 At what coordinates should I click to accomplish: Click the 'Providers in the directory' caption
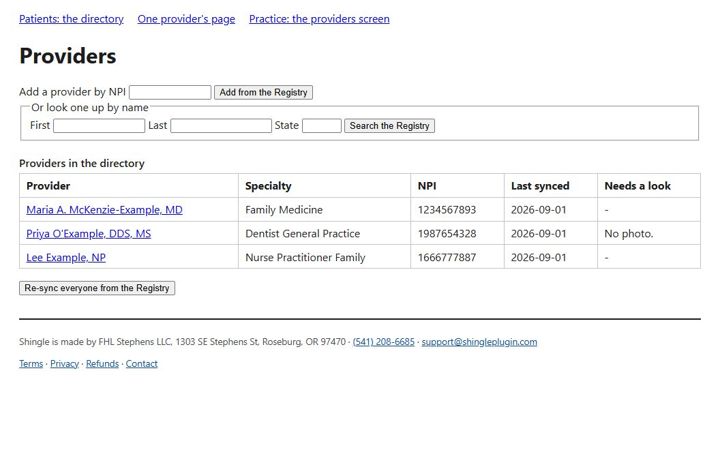[82, 163]
